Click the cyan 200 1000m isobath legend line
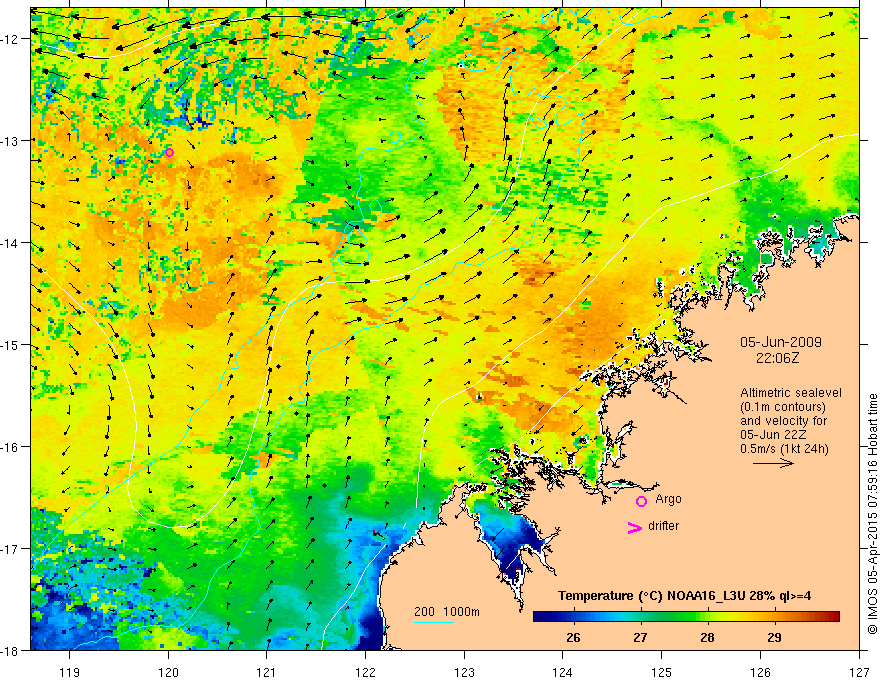The height and width of the screenshot is (680, 880). (x=434, y=622)
